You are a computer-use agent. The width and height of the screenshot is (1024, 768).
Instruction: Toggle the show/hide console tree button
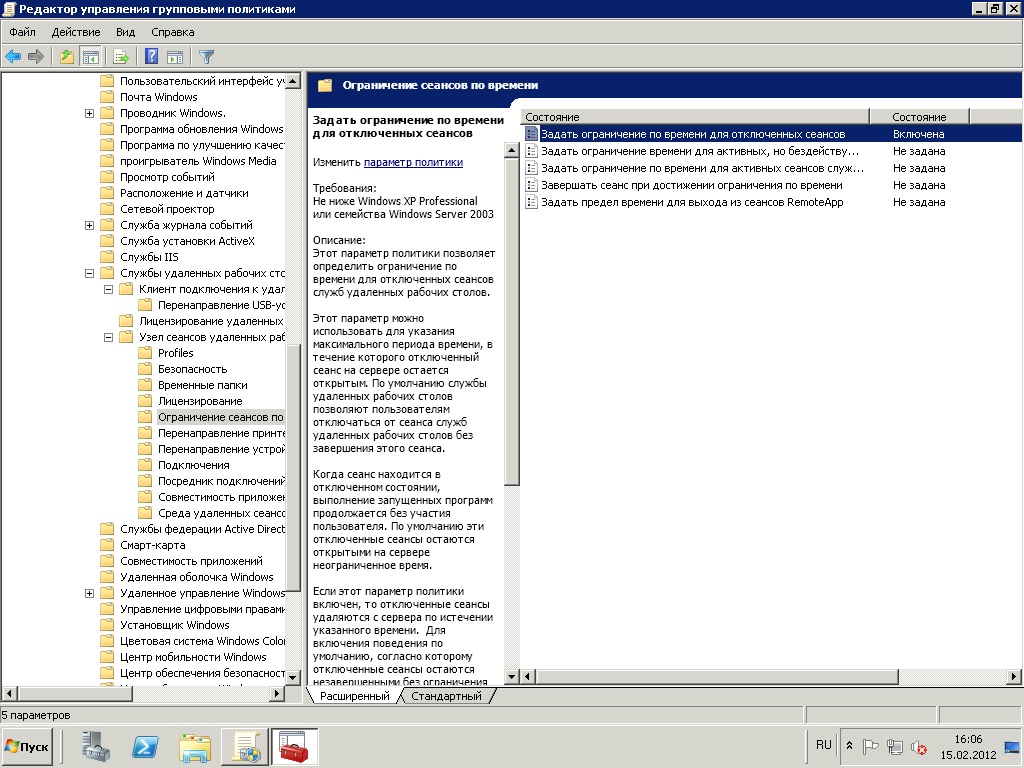click(x=90, y=57)
